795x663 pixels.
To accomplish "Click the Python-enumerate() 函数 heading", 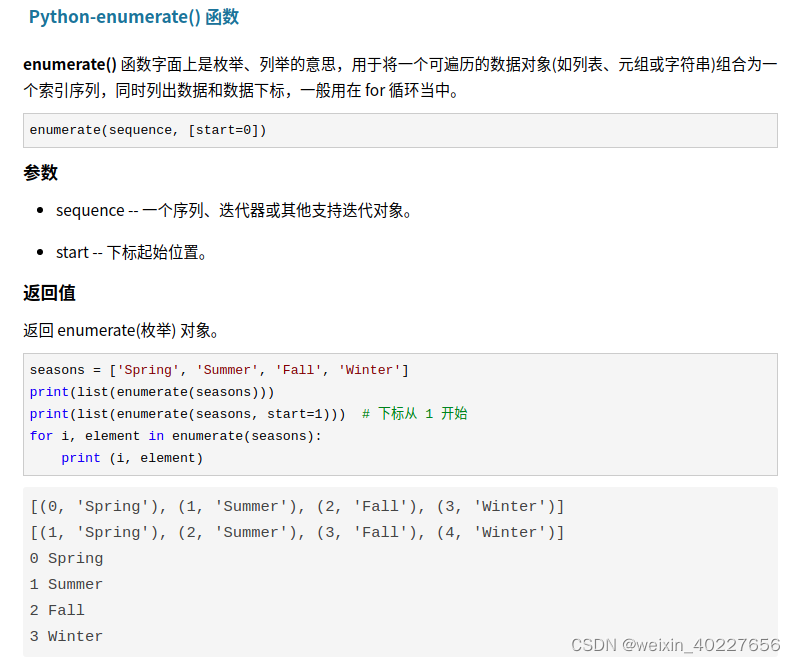I will click(134, 17).
